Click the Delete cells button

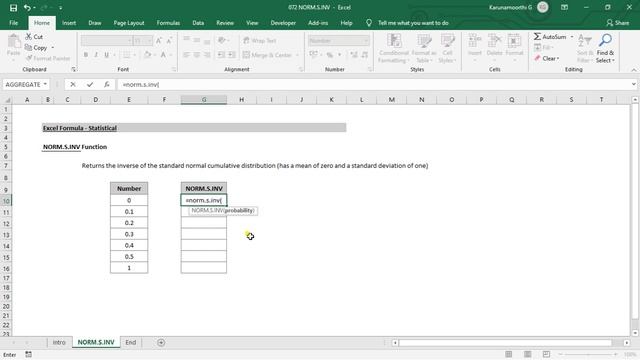[x=494, y=48]
